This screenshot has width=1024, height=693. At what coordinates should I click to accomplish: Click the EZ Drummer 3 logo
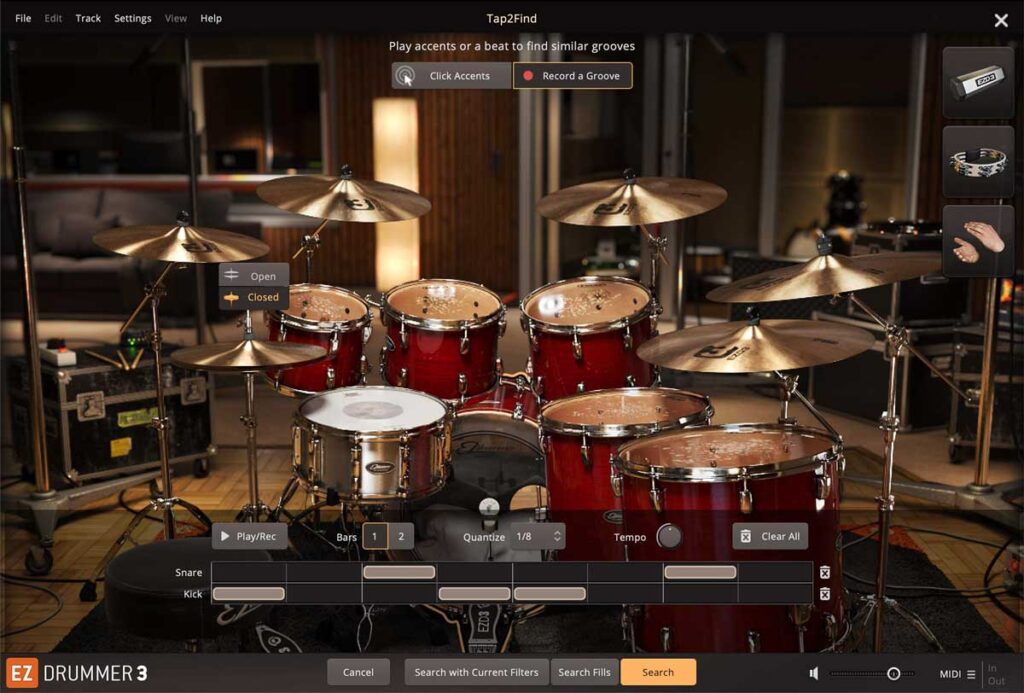[x=75, y=673]
